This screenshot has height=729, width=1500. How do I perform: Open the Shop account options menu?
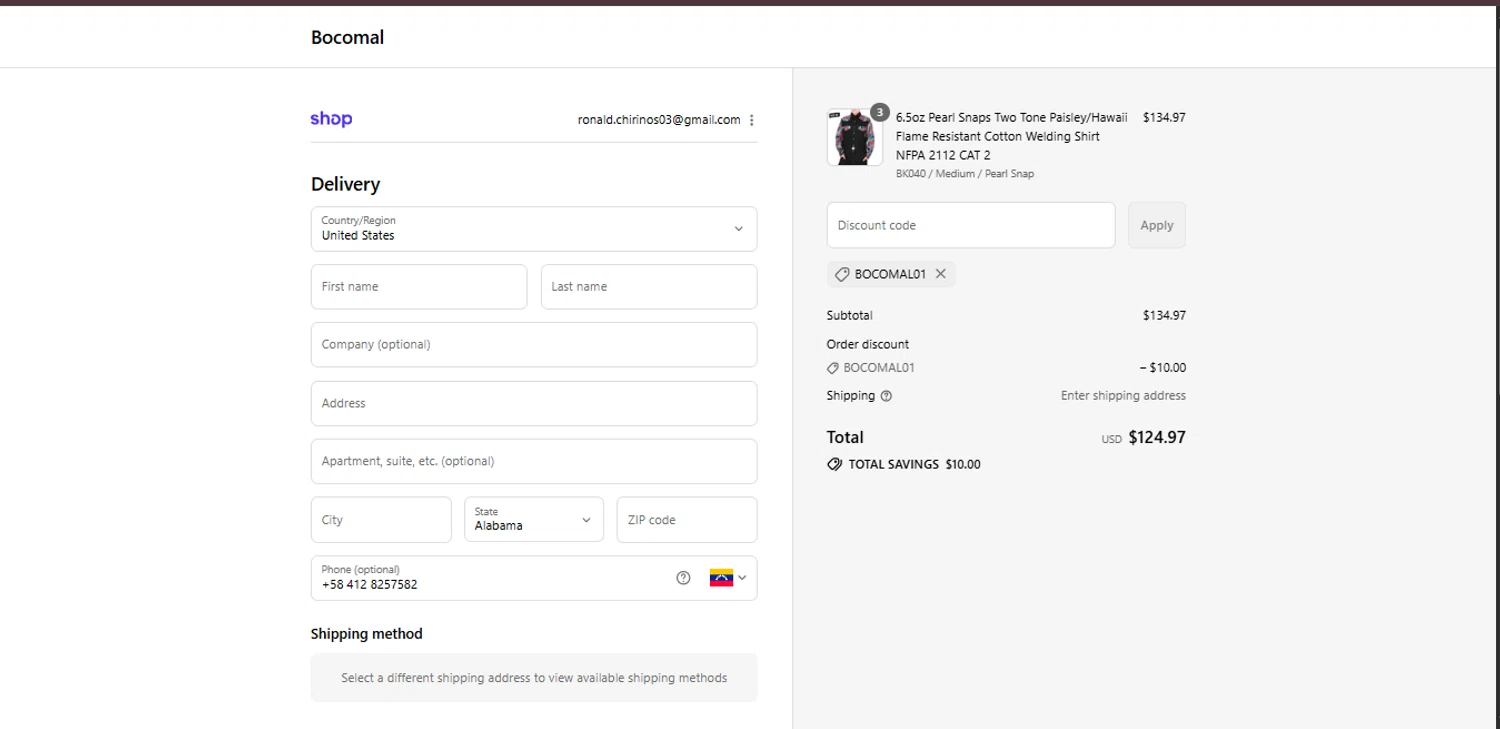751,120
